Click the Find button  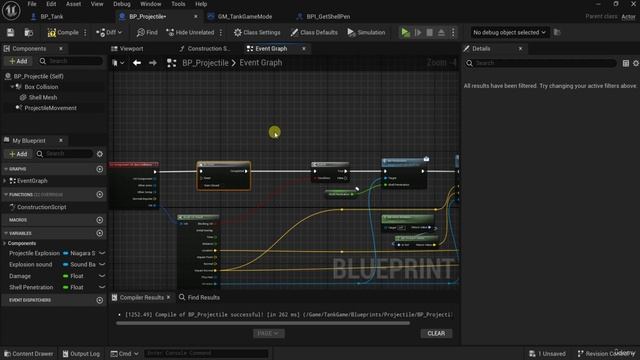pos(147,32)
